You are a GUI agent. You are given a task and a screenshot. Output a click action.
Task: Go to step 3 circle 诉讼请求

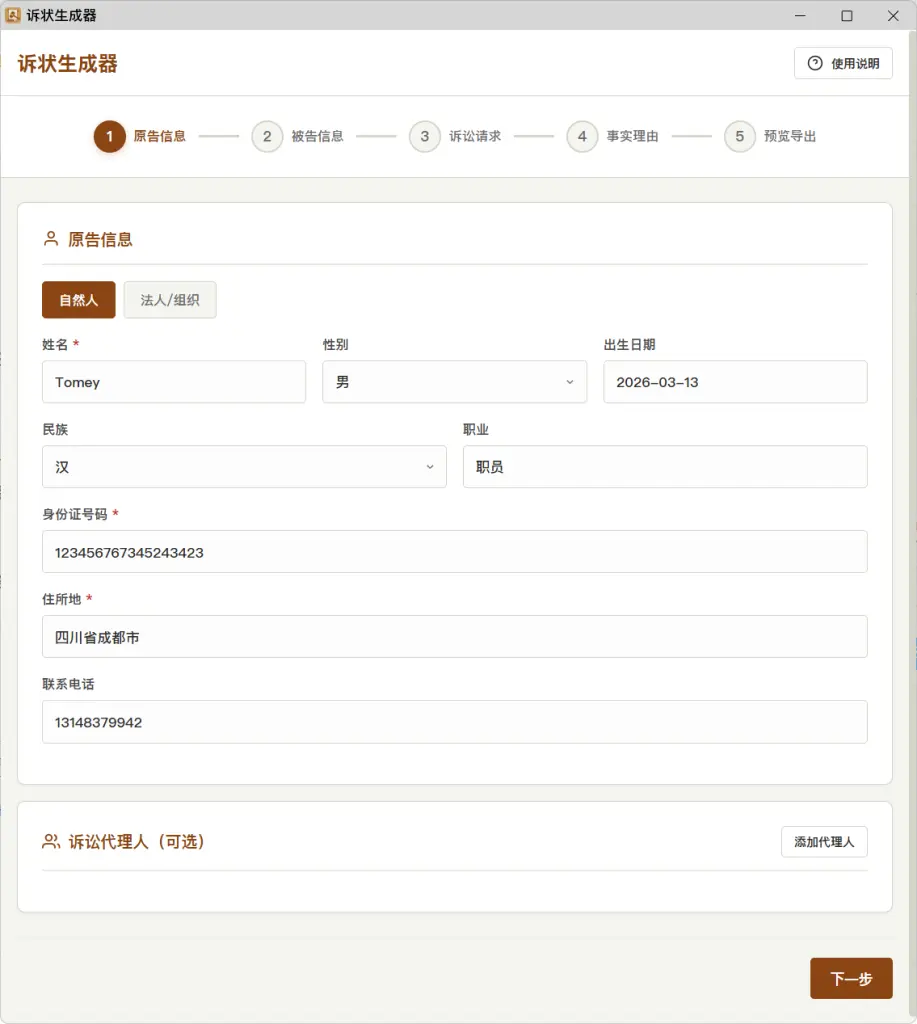[x=425, y=136]
